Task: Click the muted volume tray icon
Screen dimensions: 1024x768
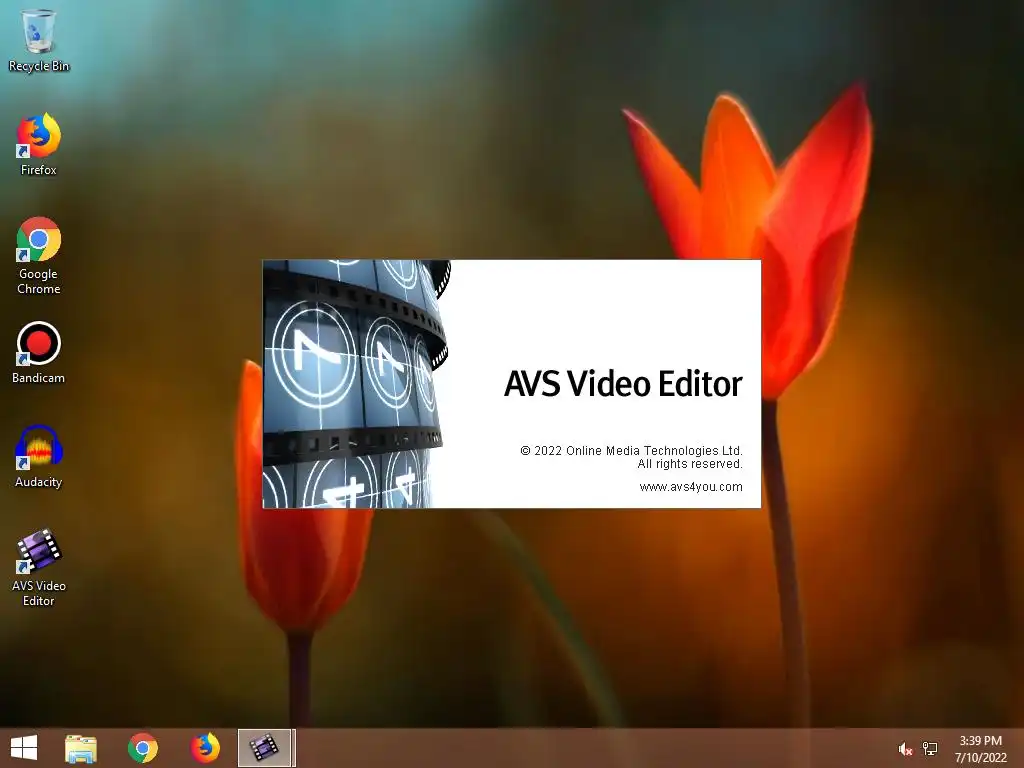Action: (x=904, y=749)
